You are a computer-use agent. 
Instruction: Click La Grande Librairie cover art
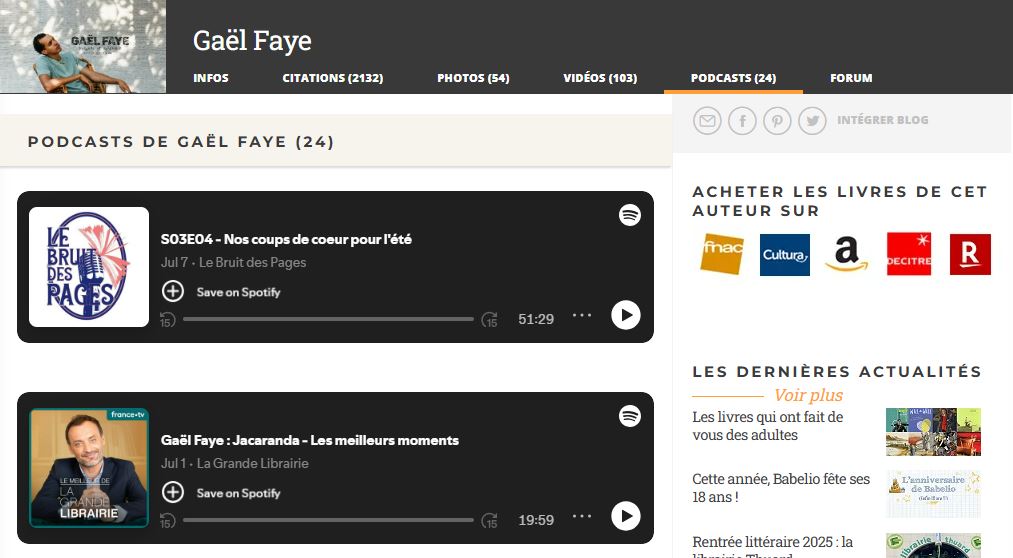coord(89,468)
